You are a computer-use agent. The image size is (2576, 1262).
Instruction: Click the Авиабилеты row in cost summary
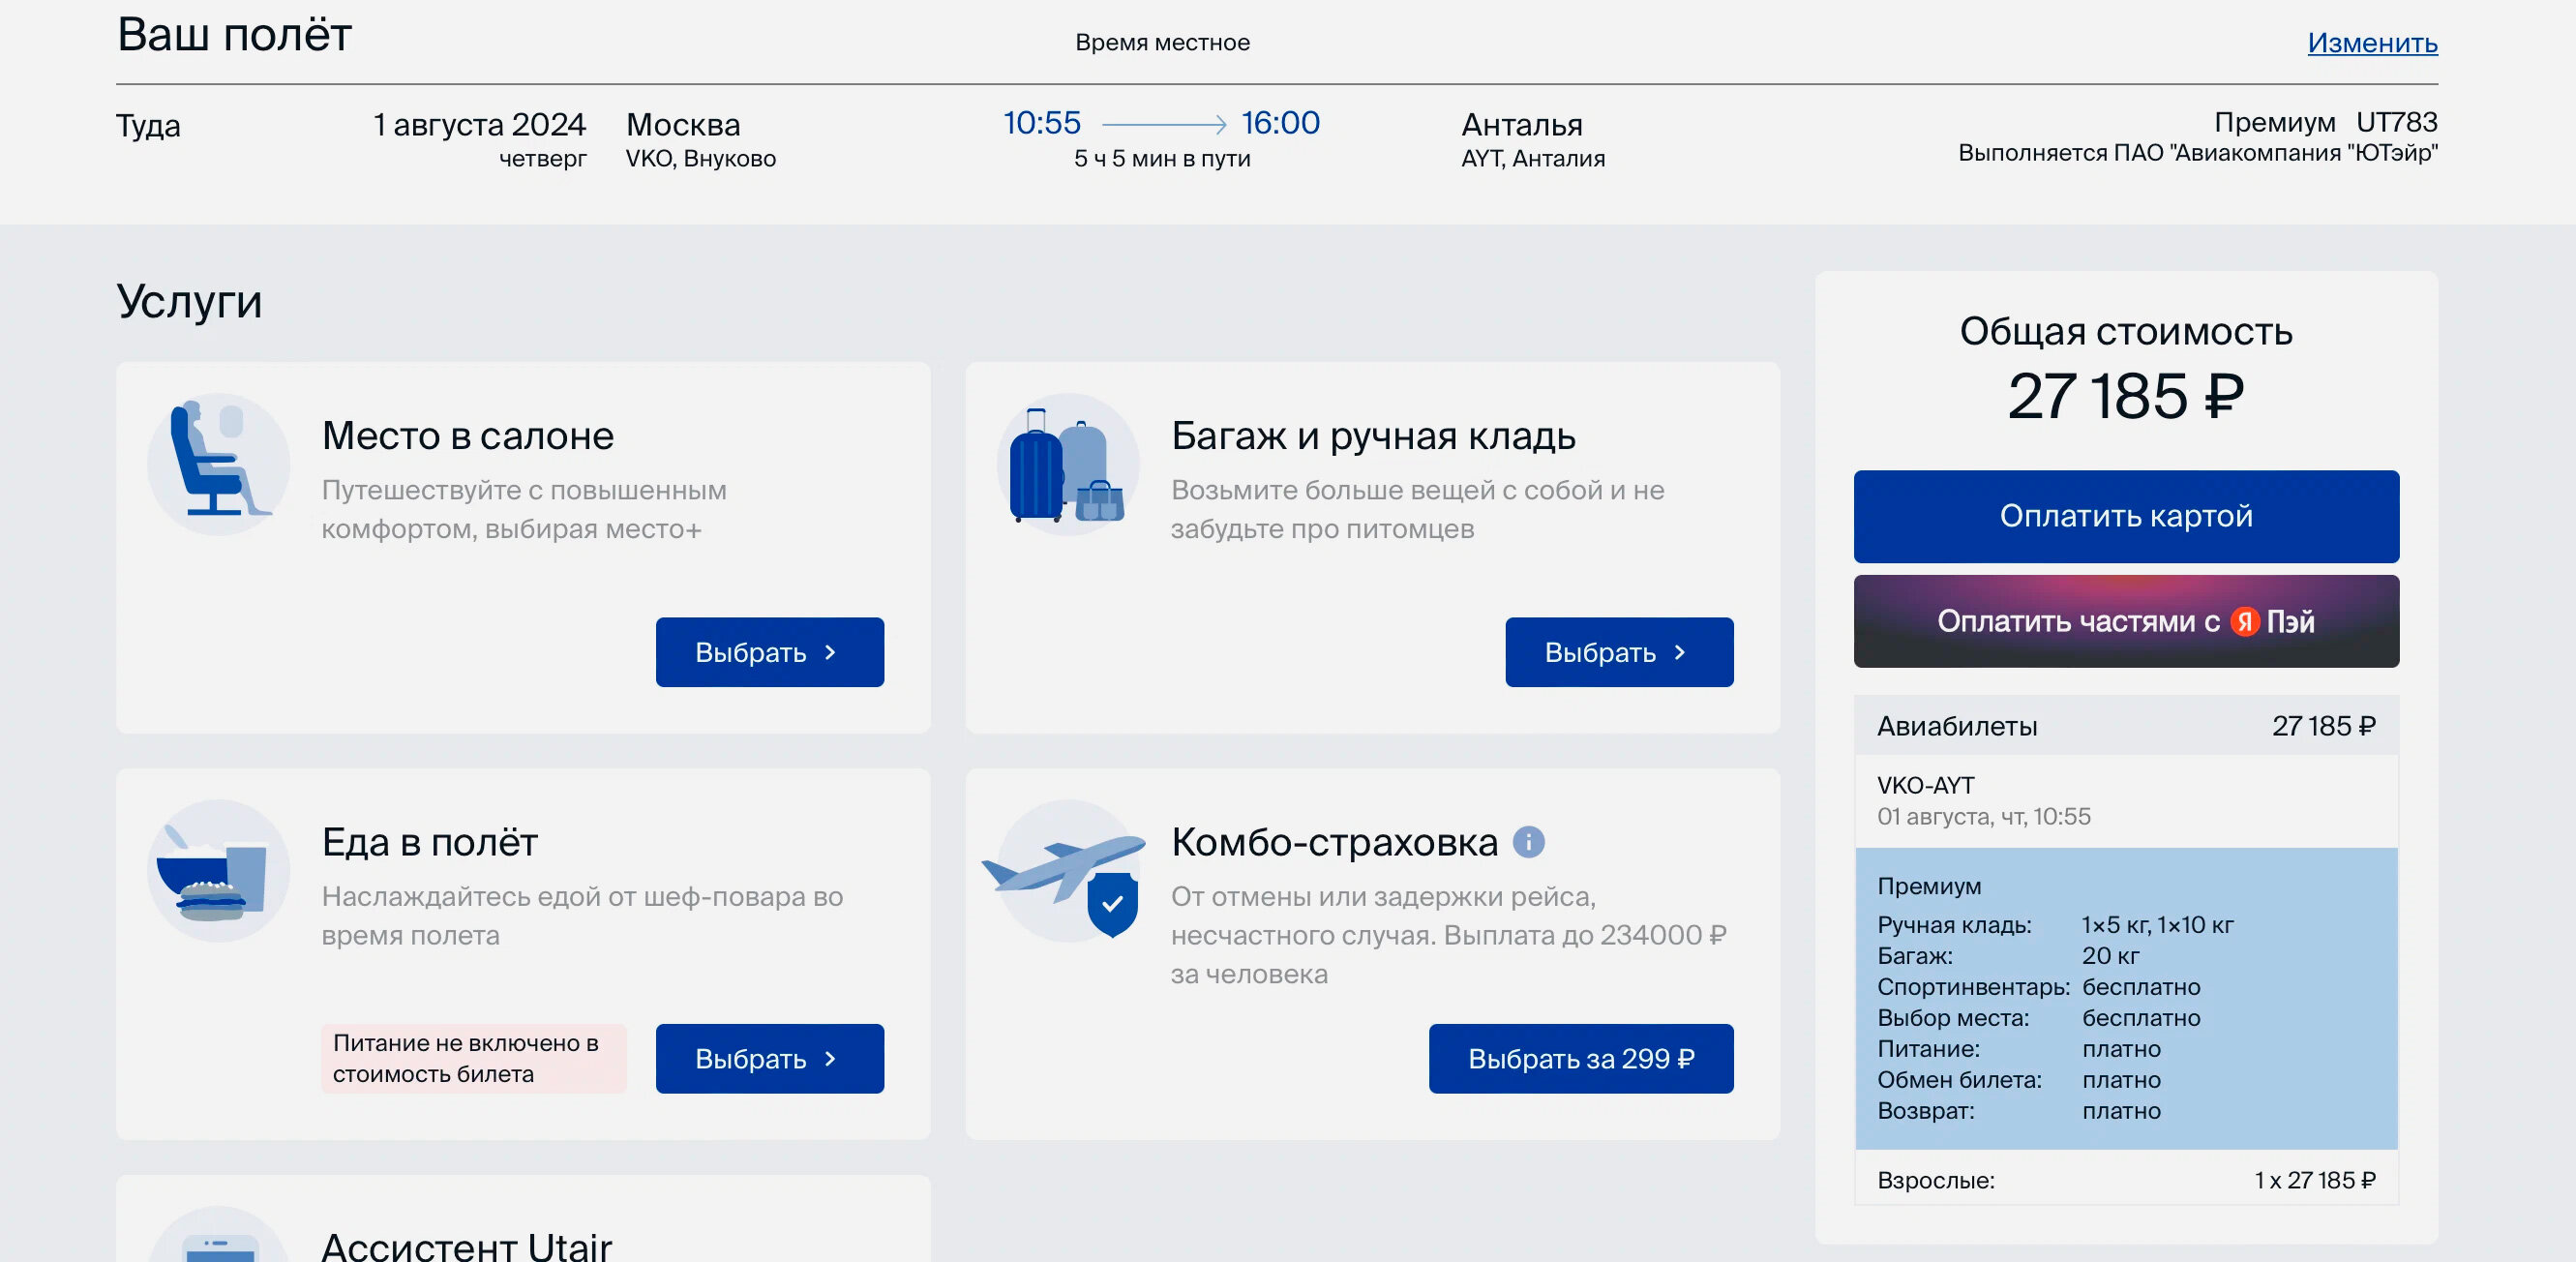[2125, 726]
